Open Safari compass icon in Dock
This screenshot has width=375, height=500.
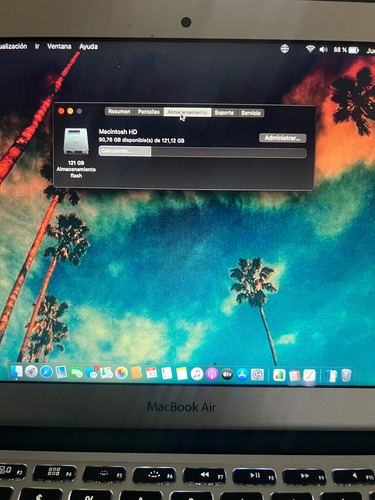click(46, 372)
